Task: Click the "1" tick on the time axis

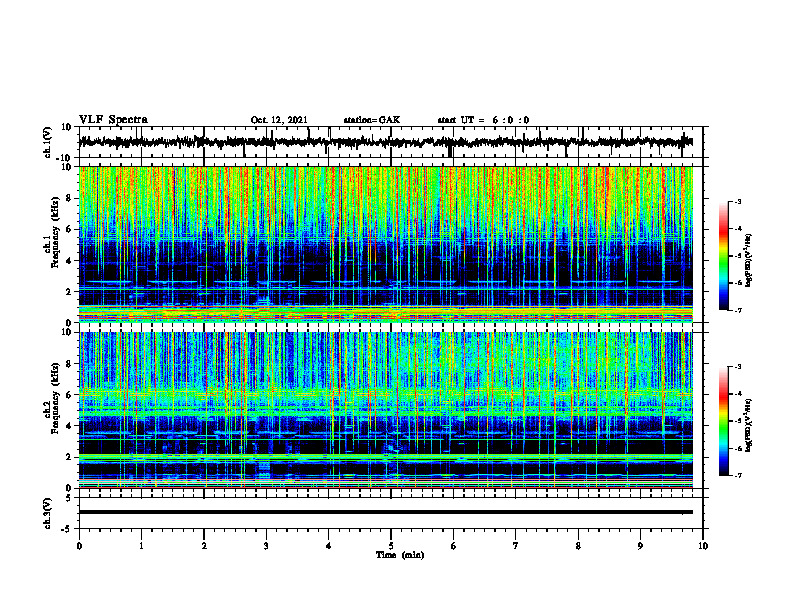Action: click(x=141, y=546)
